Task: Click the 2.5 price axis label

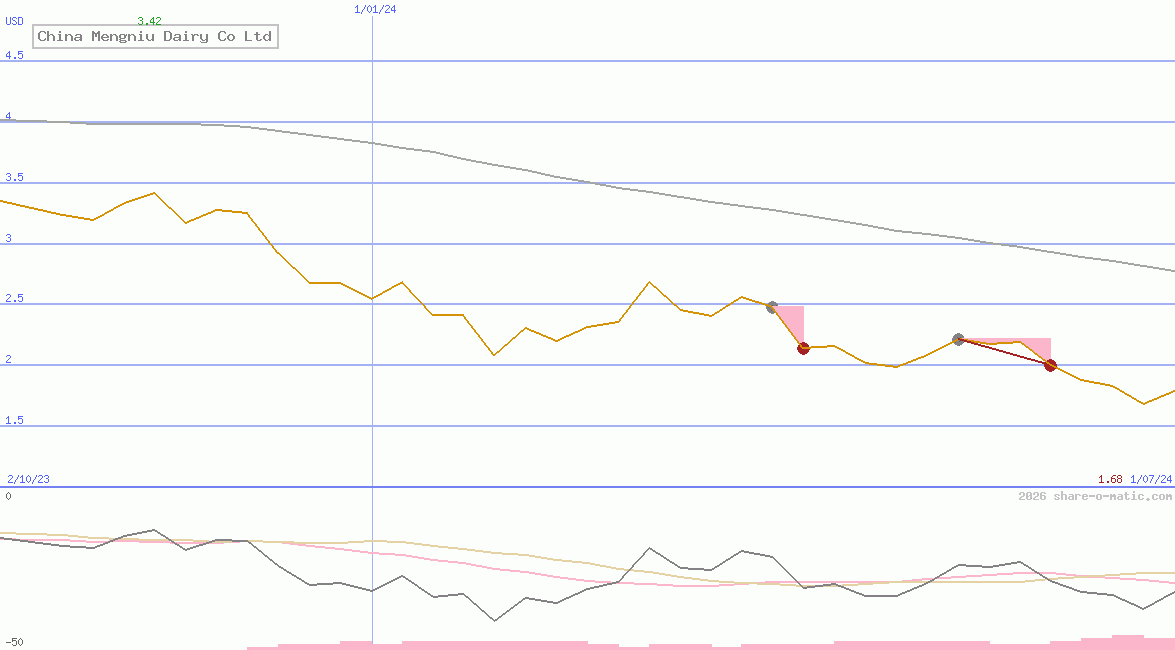Action: [x=14, y=298]
